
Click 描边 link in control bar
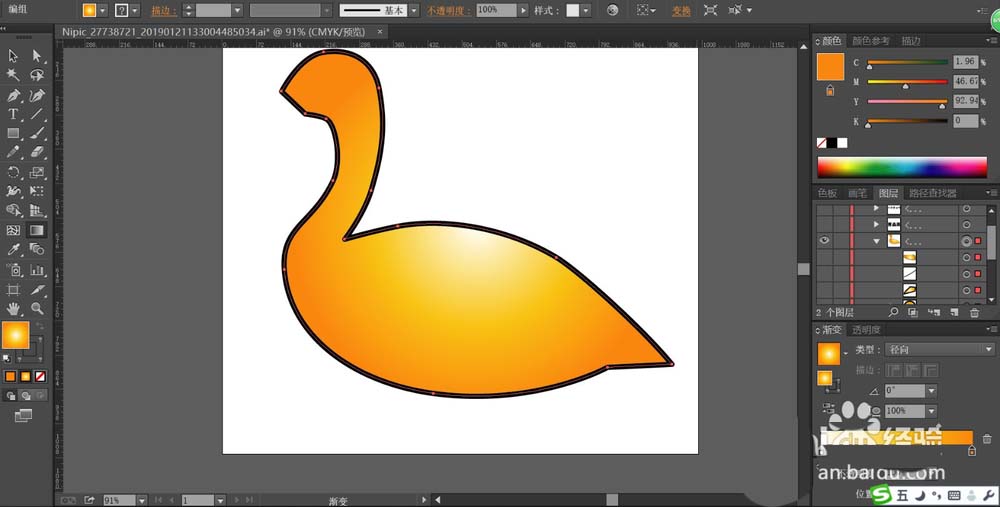coord(163,11)
